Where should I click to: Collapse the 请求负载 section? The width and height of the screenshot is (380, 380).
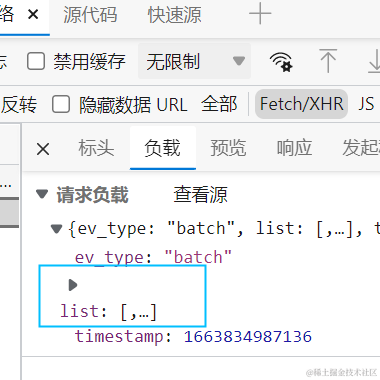(x=42, y=194)
